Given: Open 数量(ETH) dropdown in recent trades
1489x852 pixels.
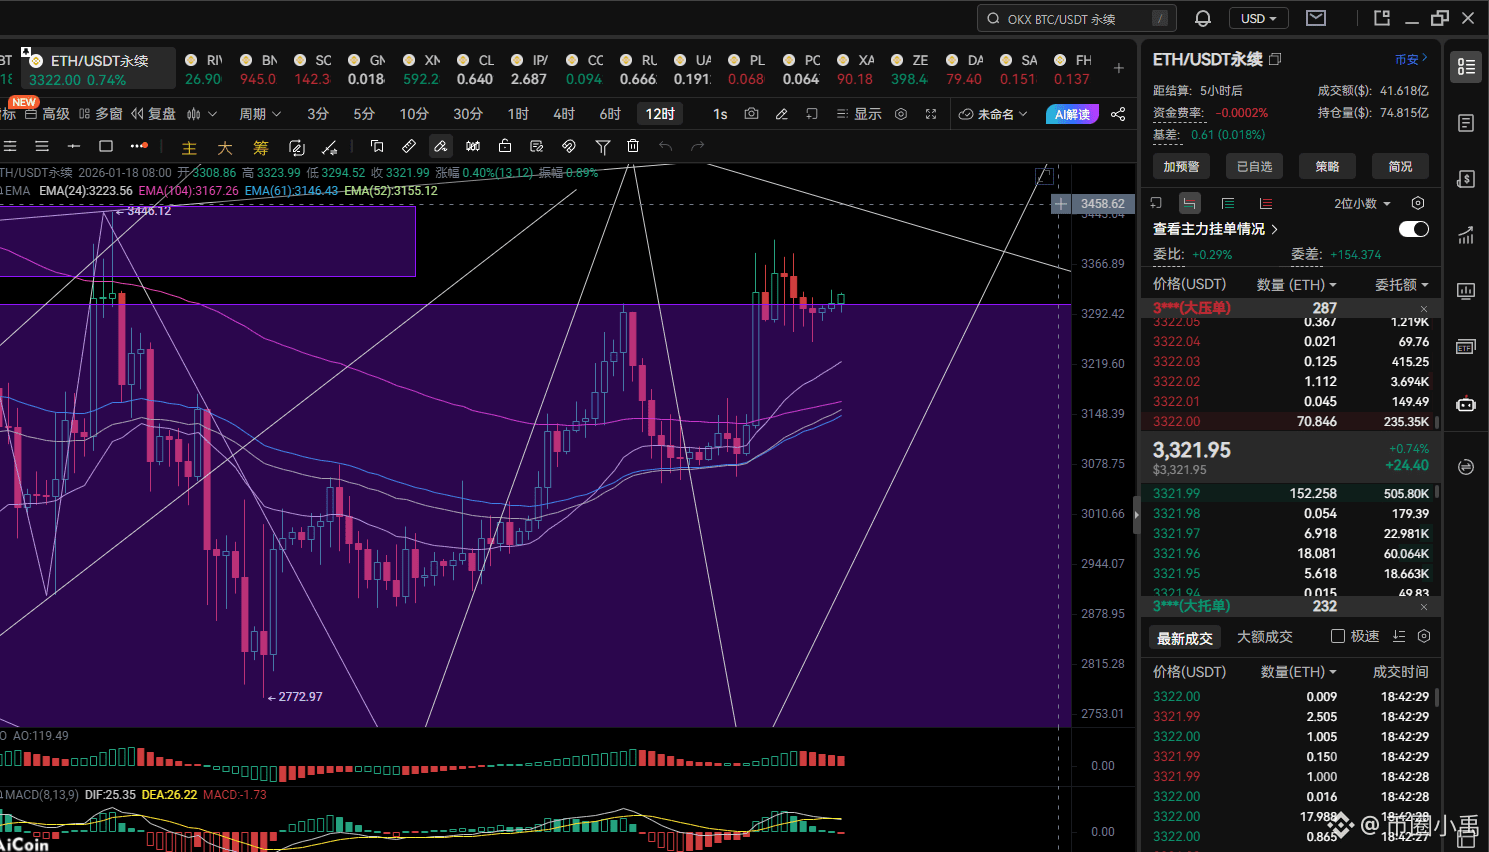Looking at the screenshot, I should (x=1298, y=672).
